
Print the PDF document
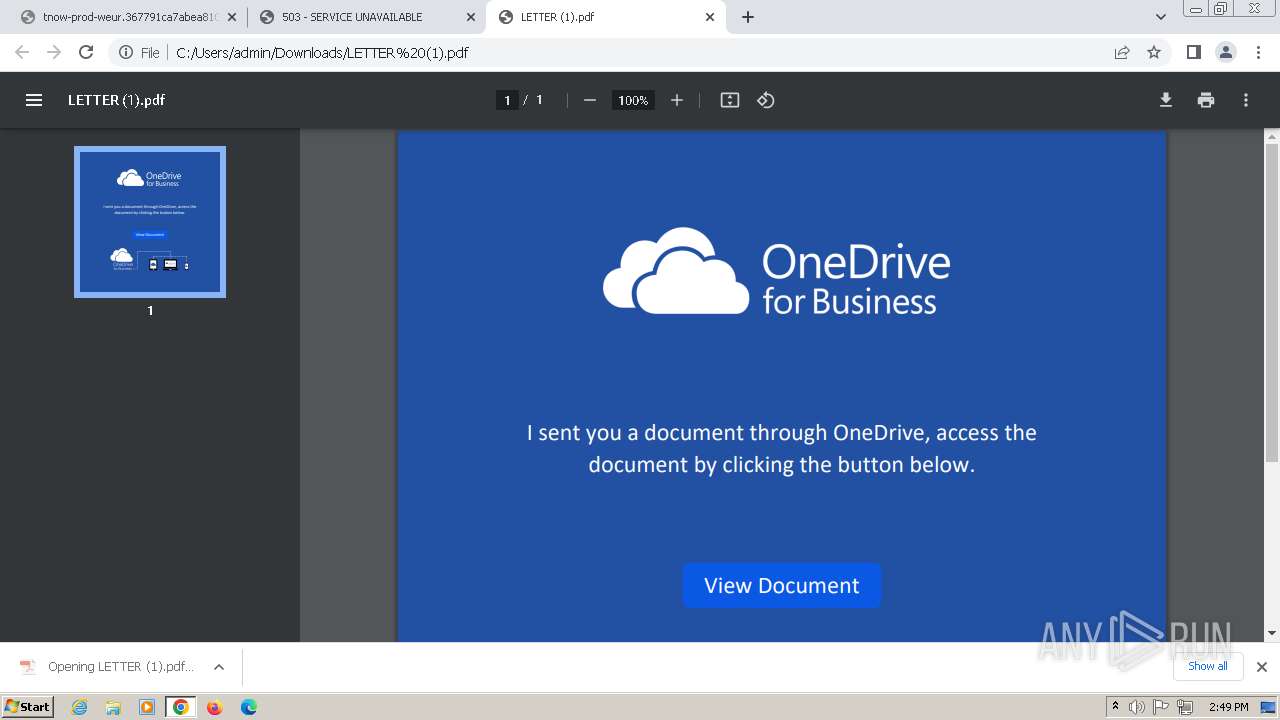tap(1206, 100)
